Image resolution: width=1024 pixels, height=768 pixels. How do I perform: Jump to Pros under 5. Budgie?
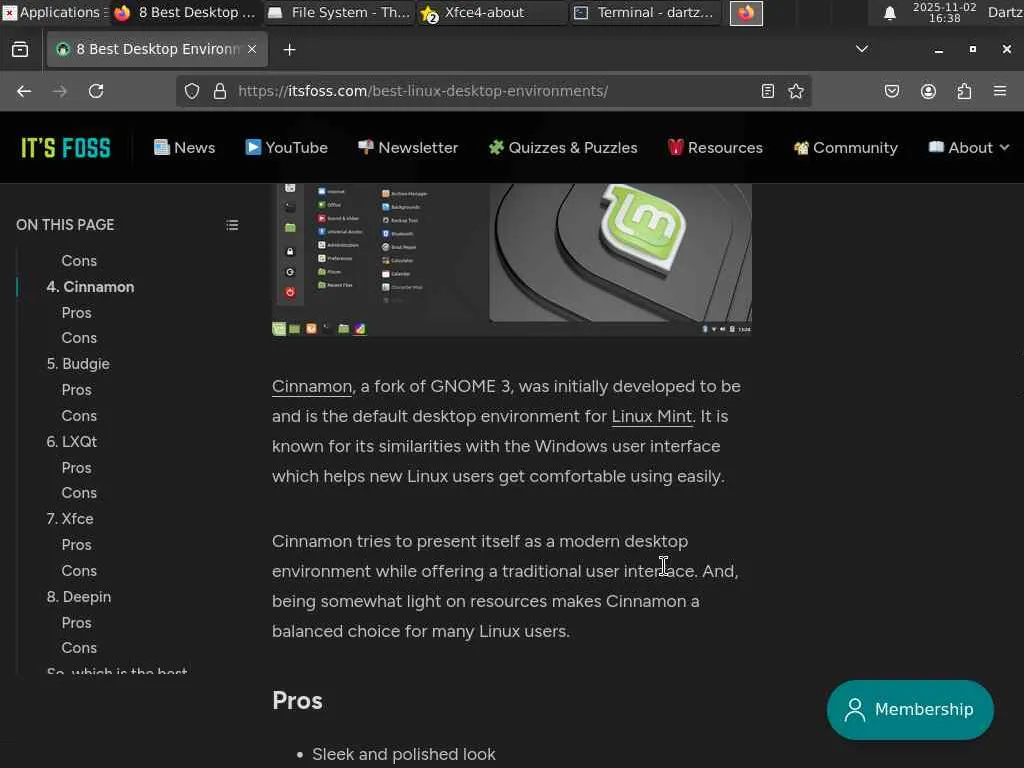pyautogui.click(x=76, y=390)
